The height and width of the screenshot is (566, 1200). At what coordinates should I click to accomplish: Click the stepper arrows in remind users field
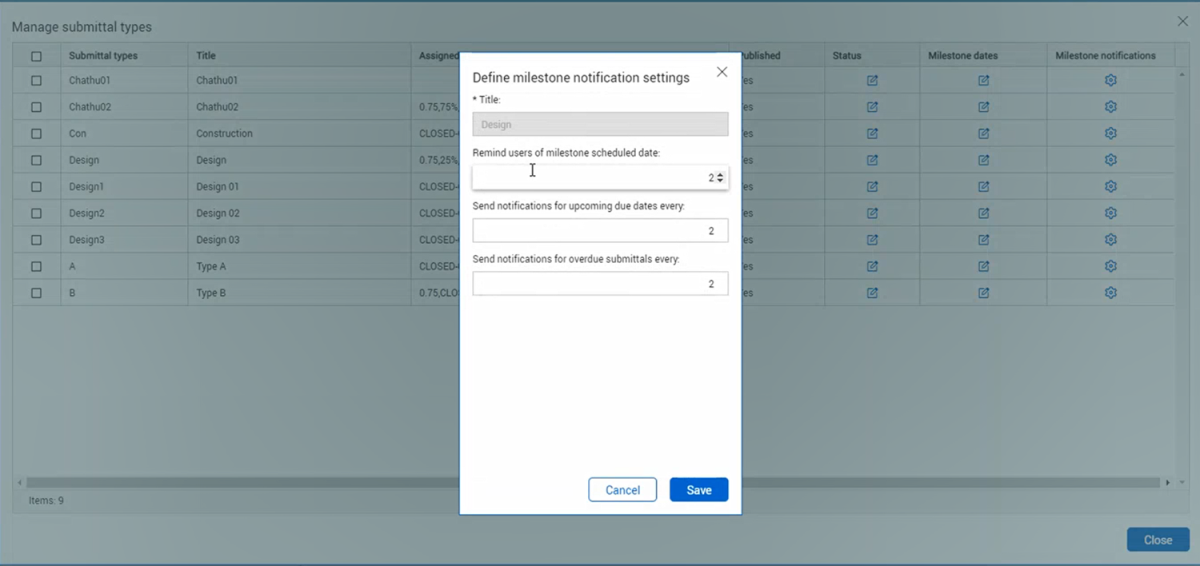click(x=720, y=177)
